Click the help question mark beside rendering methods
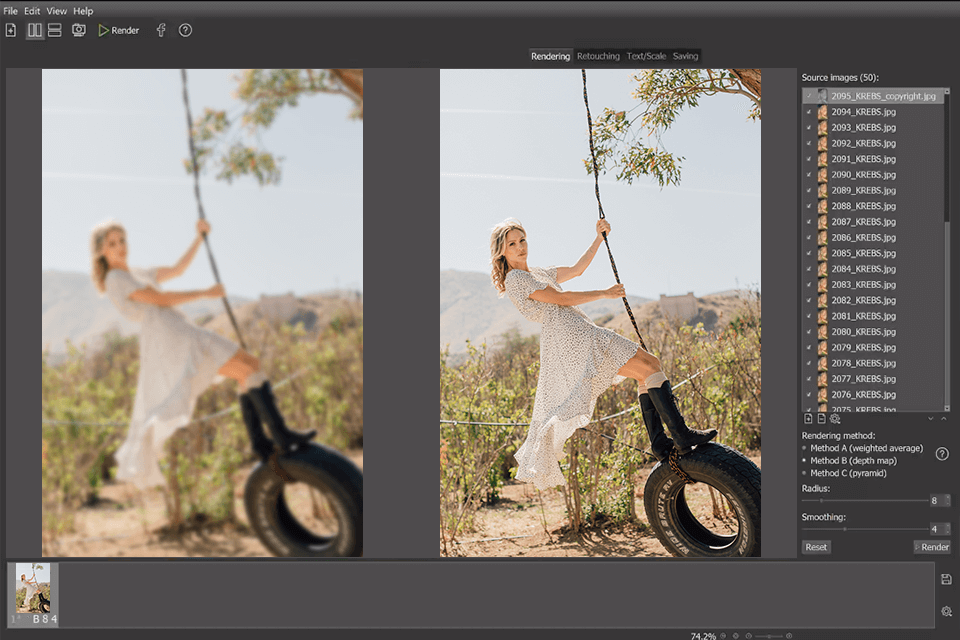This screenshot has width=960, height=640. [941, 454]
